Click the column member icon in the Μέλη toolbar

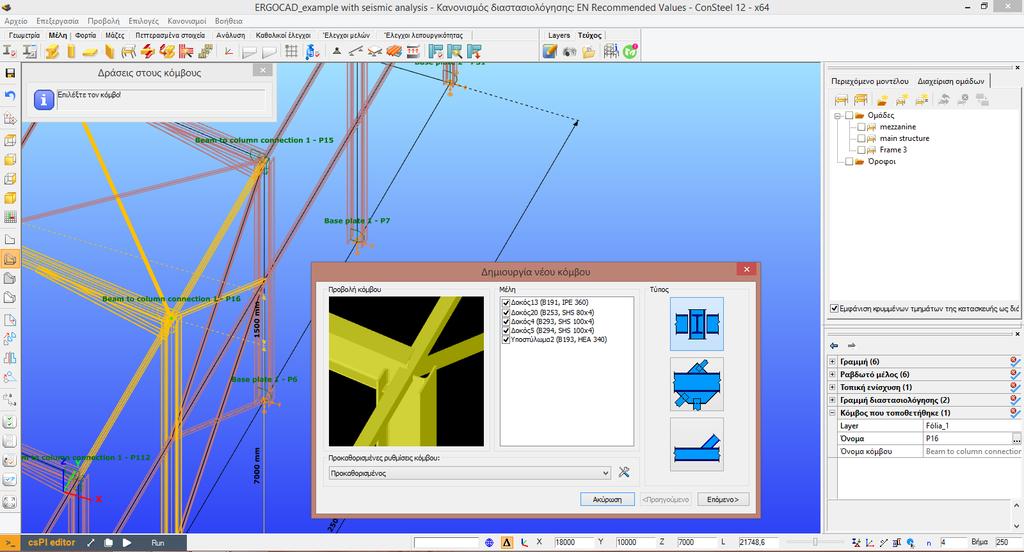(71, 51)
